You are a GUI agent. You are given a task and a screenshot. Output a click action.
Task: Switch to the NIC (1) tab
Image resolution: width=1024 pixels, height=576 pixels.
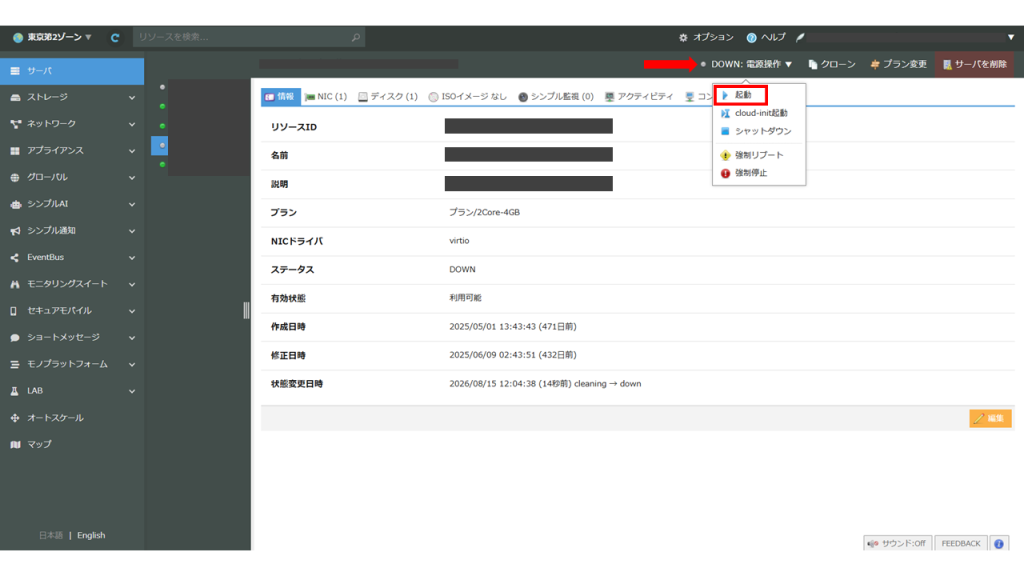[x=326, y=97]
